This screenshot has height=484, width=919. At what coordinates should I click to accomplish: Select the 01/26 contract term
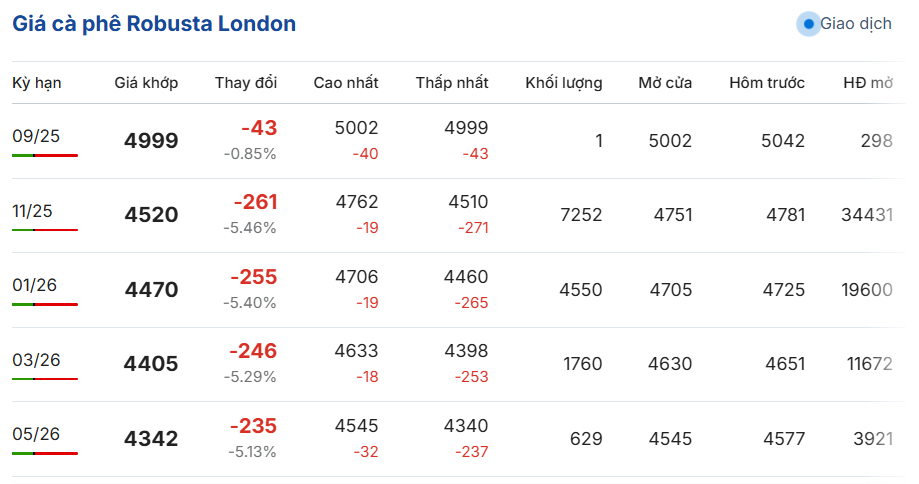point(35,285)
